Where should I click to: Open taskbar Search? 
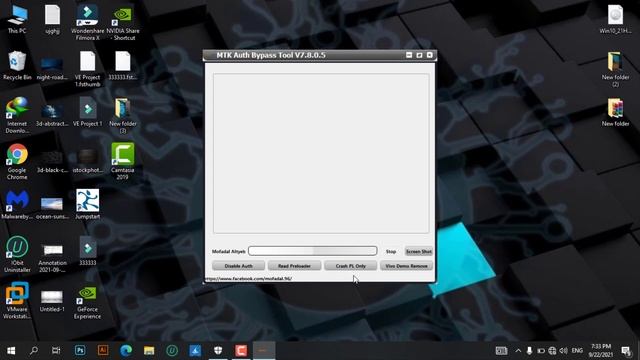pyautogui.click(x=34, y=350)
